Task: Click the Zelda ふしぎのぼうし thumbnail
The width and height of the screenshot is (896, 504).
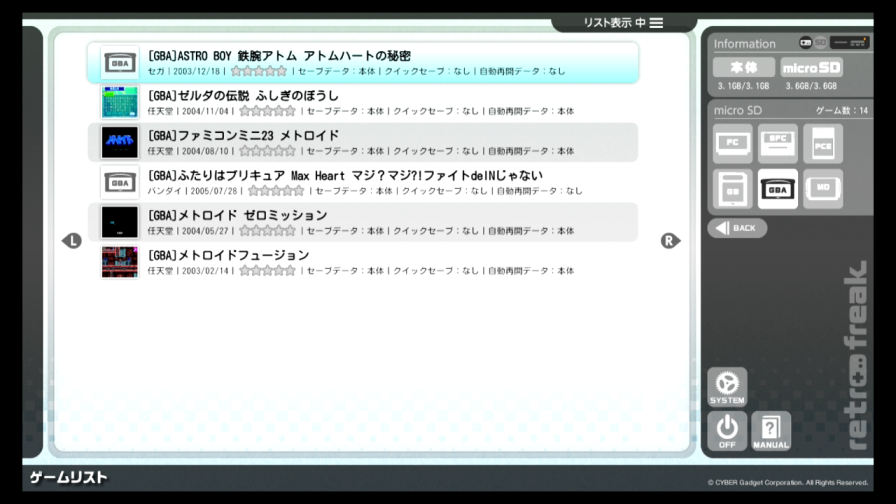Action: coord(119,102)
